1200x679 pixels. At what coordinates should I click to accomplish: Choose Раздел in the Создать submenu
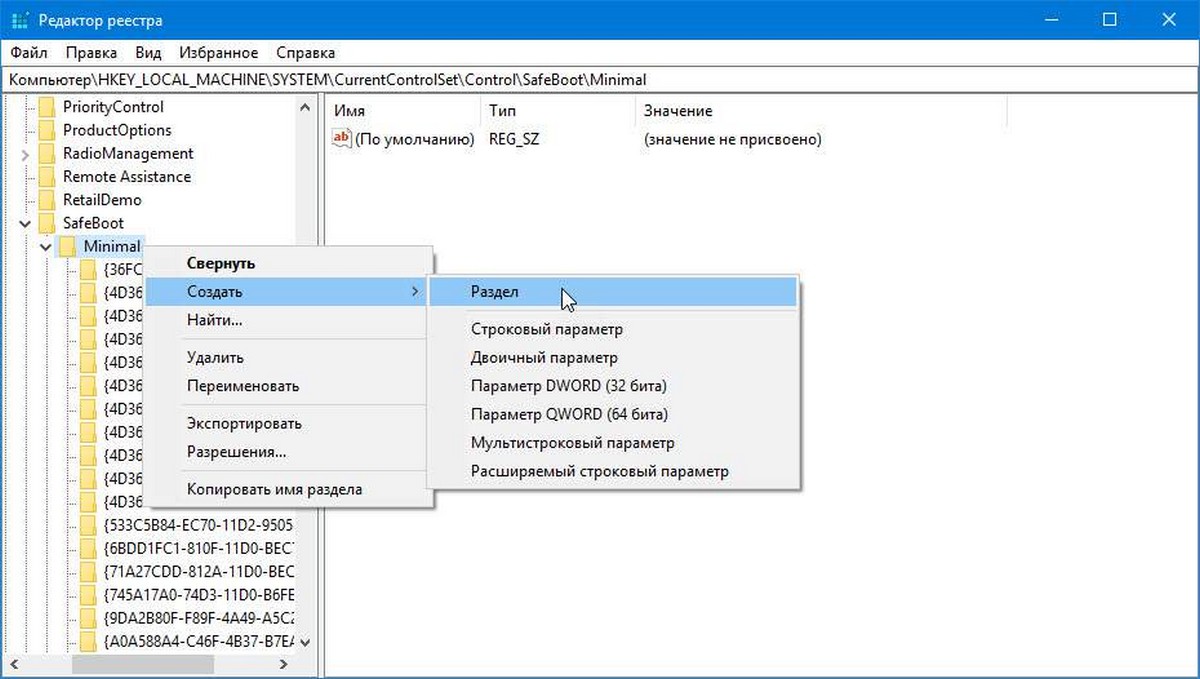(x=494, y=292)
